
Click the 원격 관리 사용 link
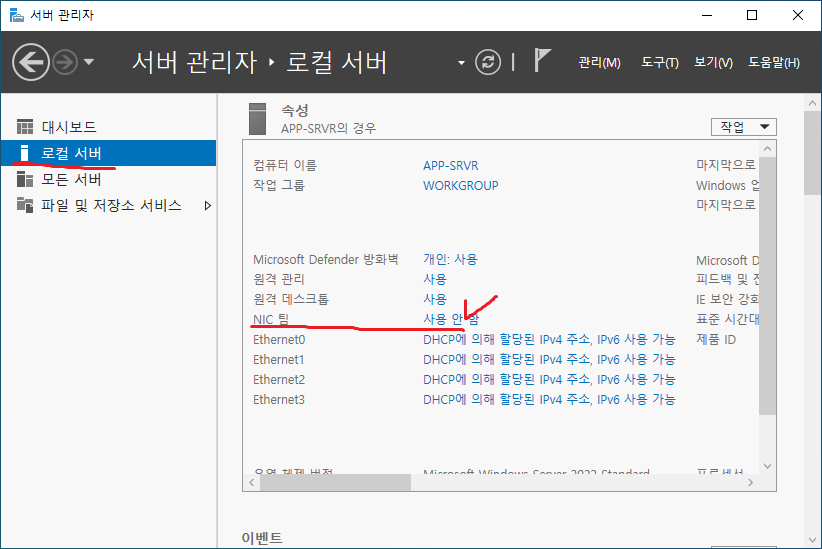coord(435,279)
